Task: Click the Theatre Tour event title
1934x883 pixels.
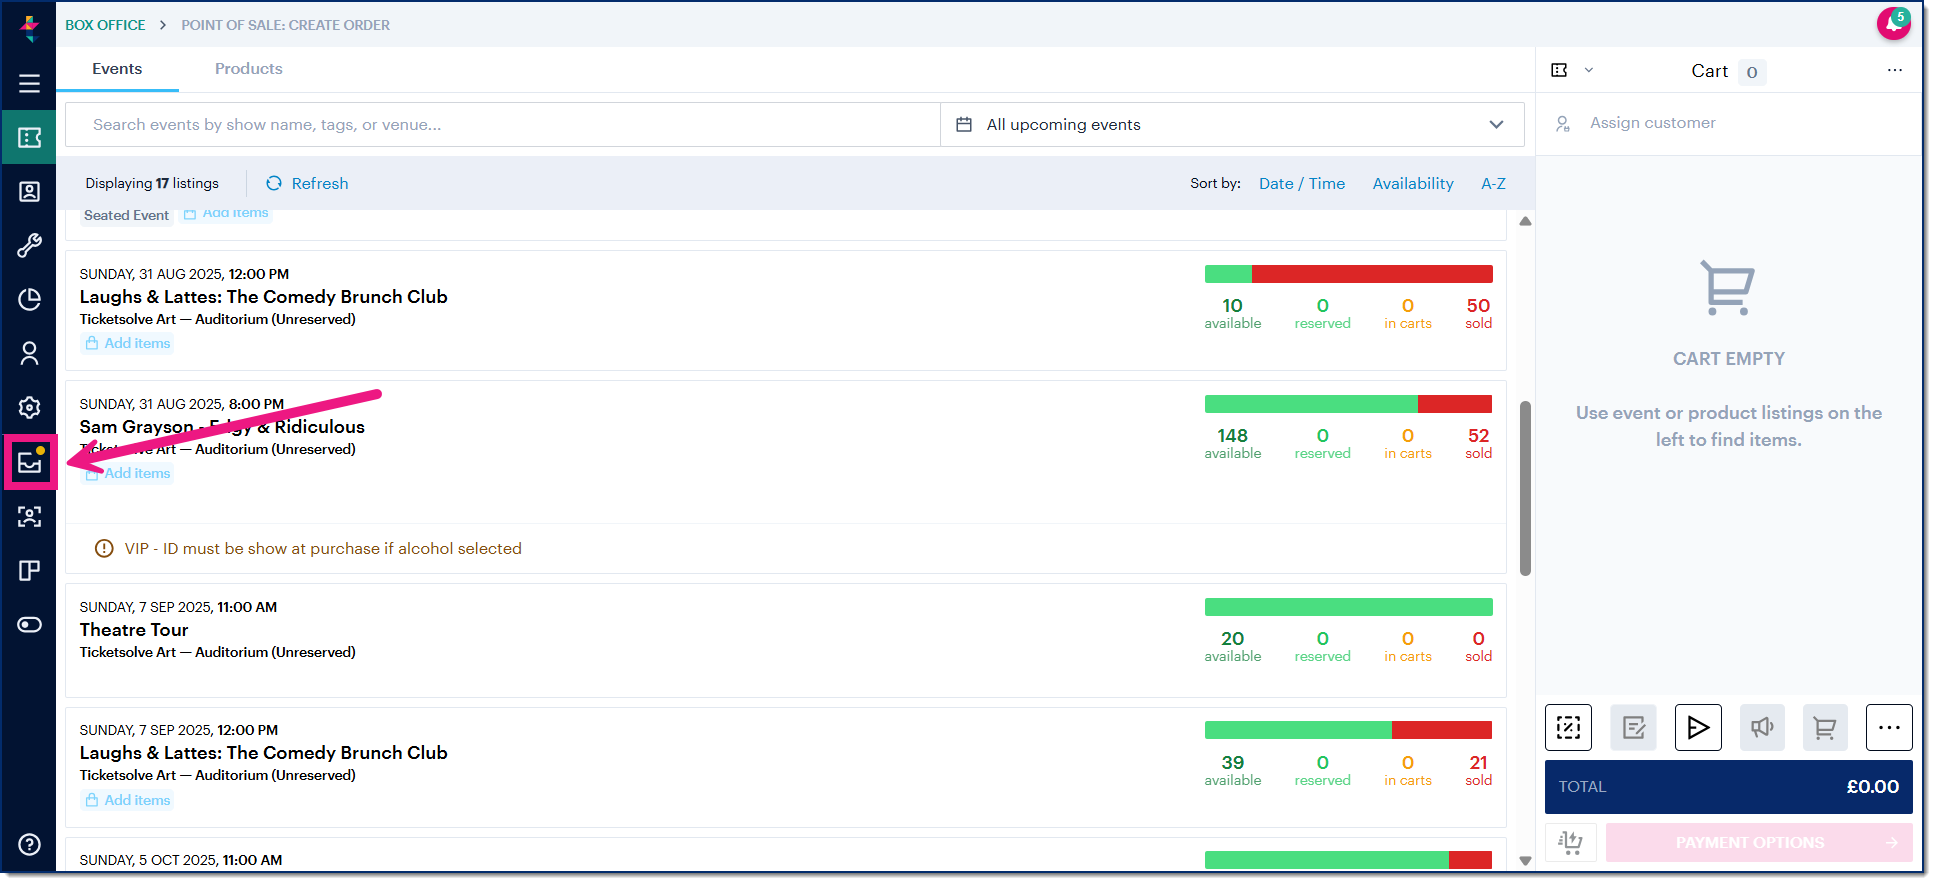Action: tap(134, 630)
